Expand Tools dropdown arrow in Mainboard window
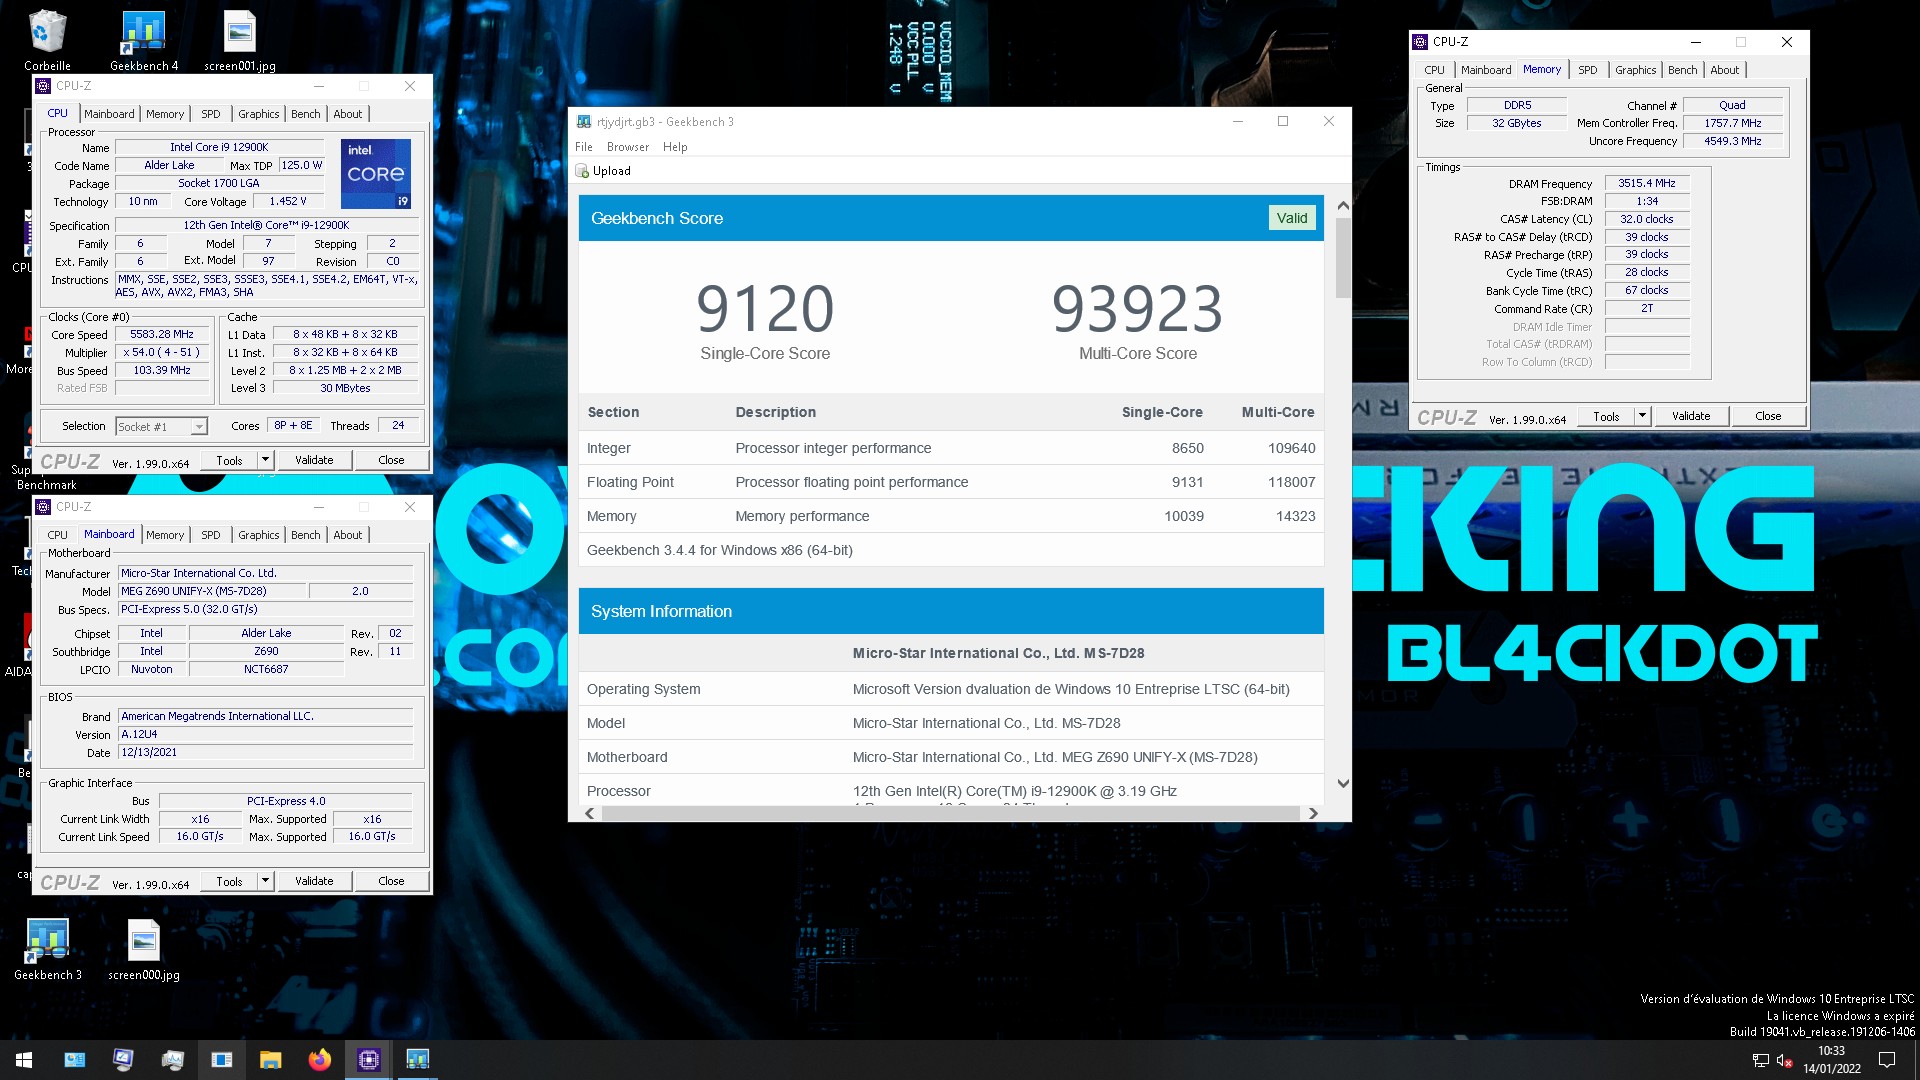1920x1080 pixels. pos(265,881)
